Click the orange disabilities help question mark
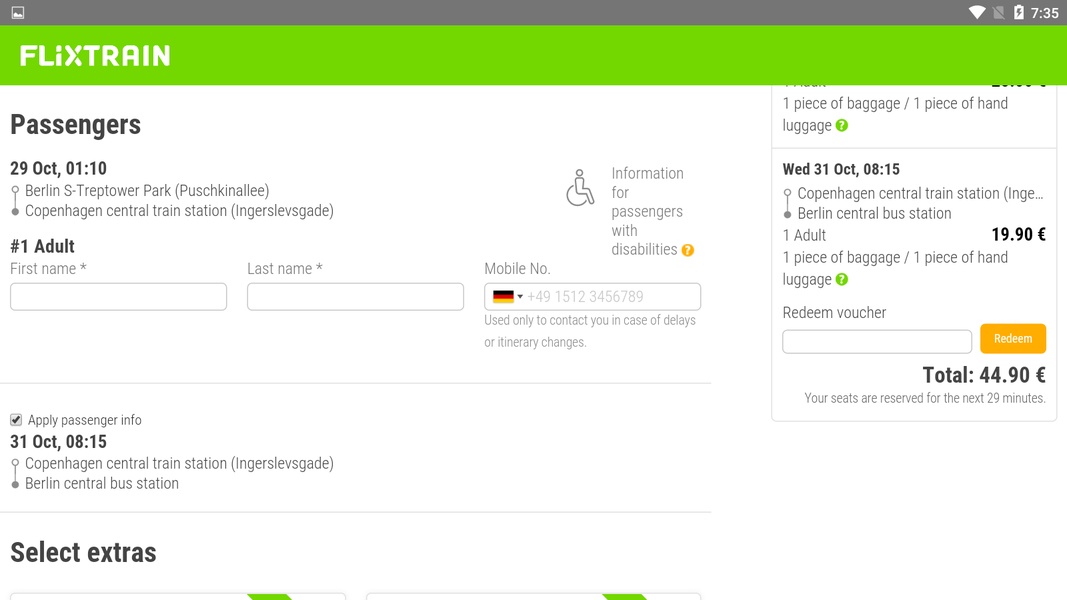This screenshot has width=1067, height=600. 688,250
